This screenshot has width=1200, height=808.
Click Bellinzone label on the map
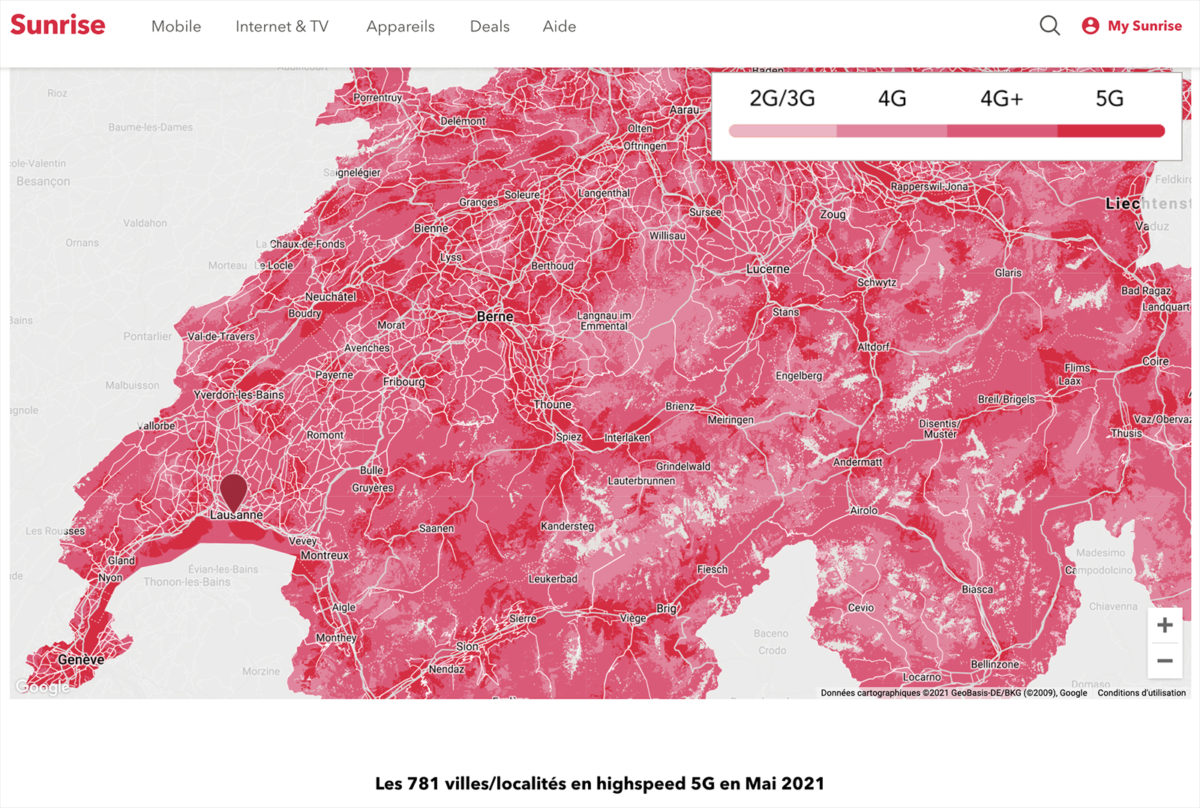pos(994,664)
